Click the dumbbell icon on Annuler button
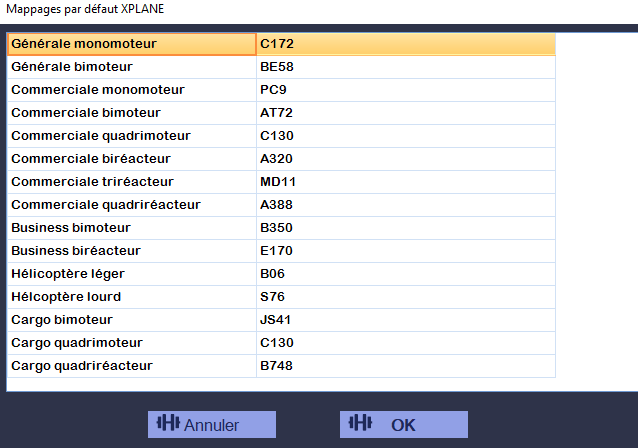Viewport: 638px width, 448px height. point(168,423)
